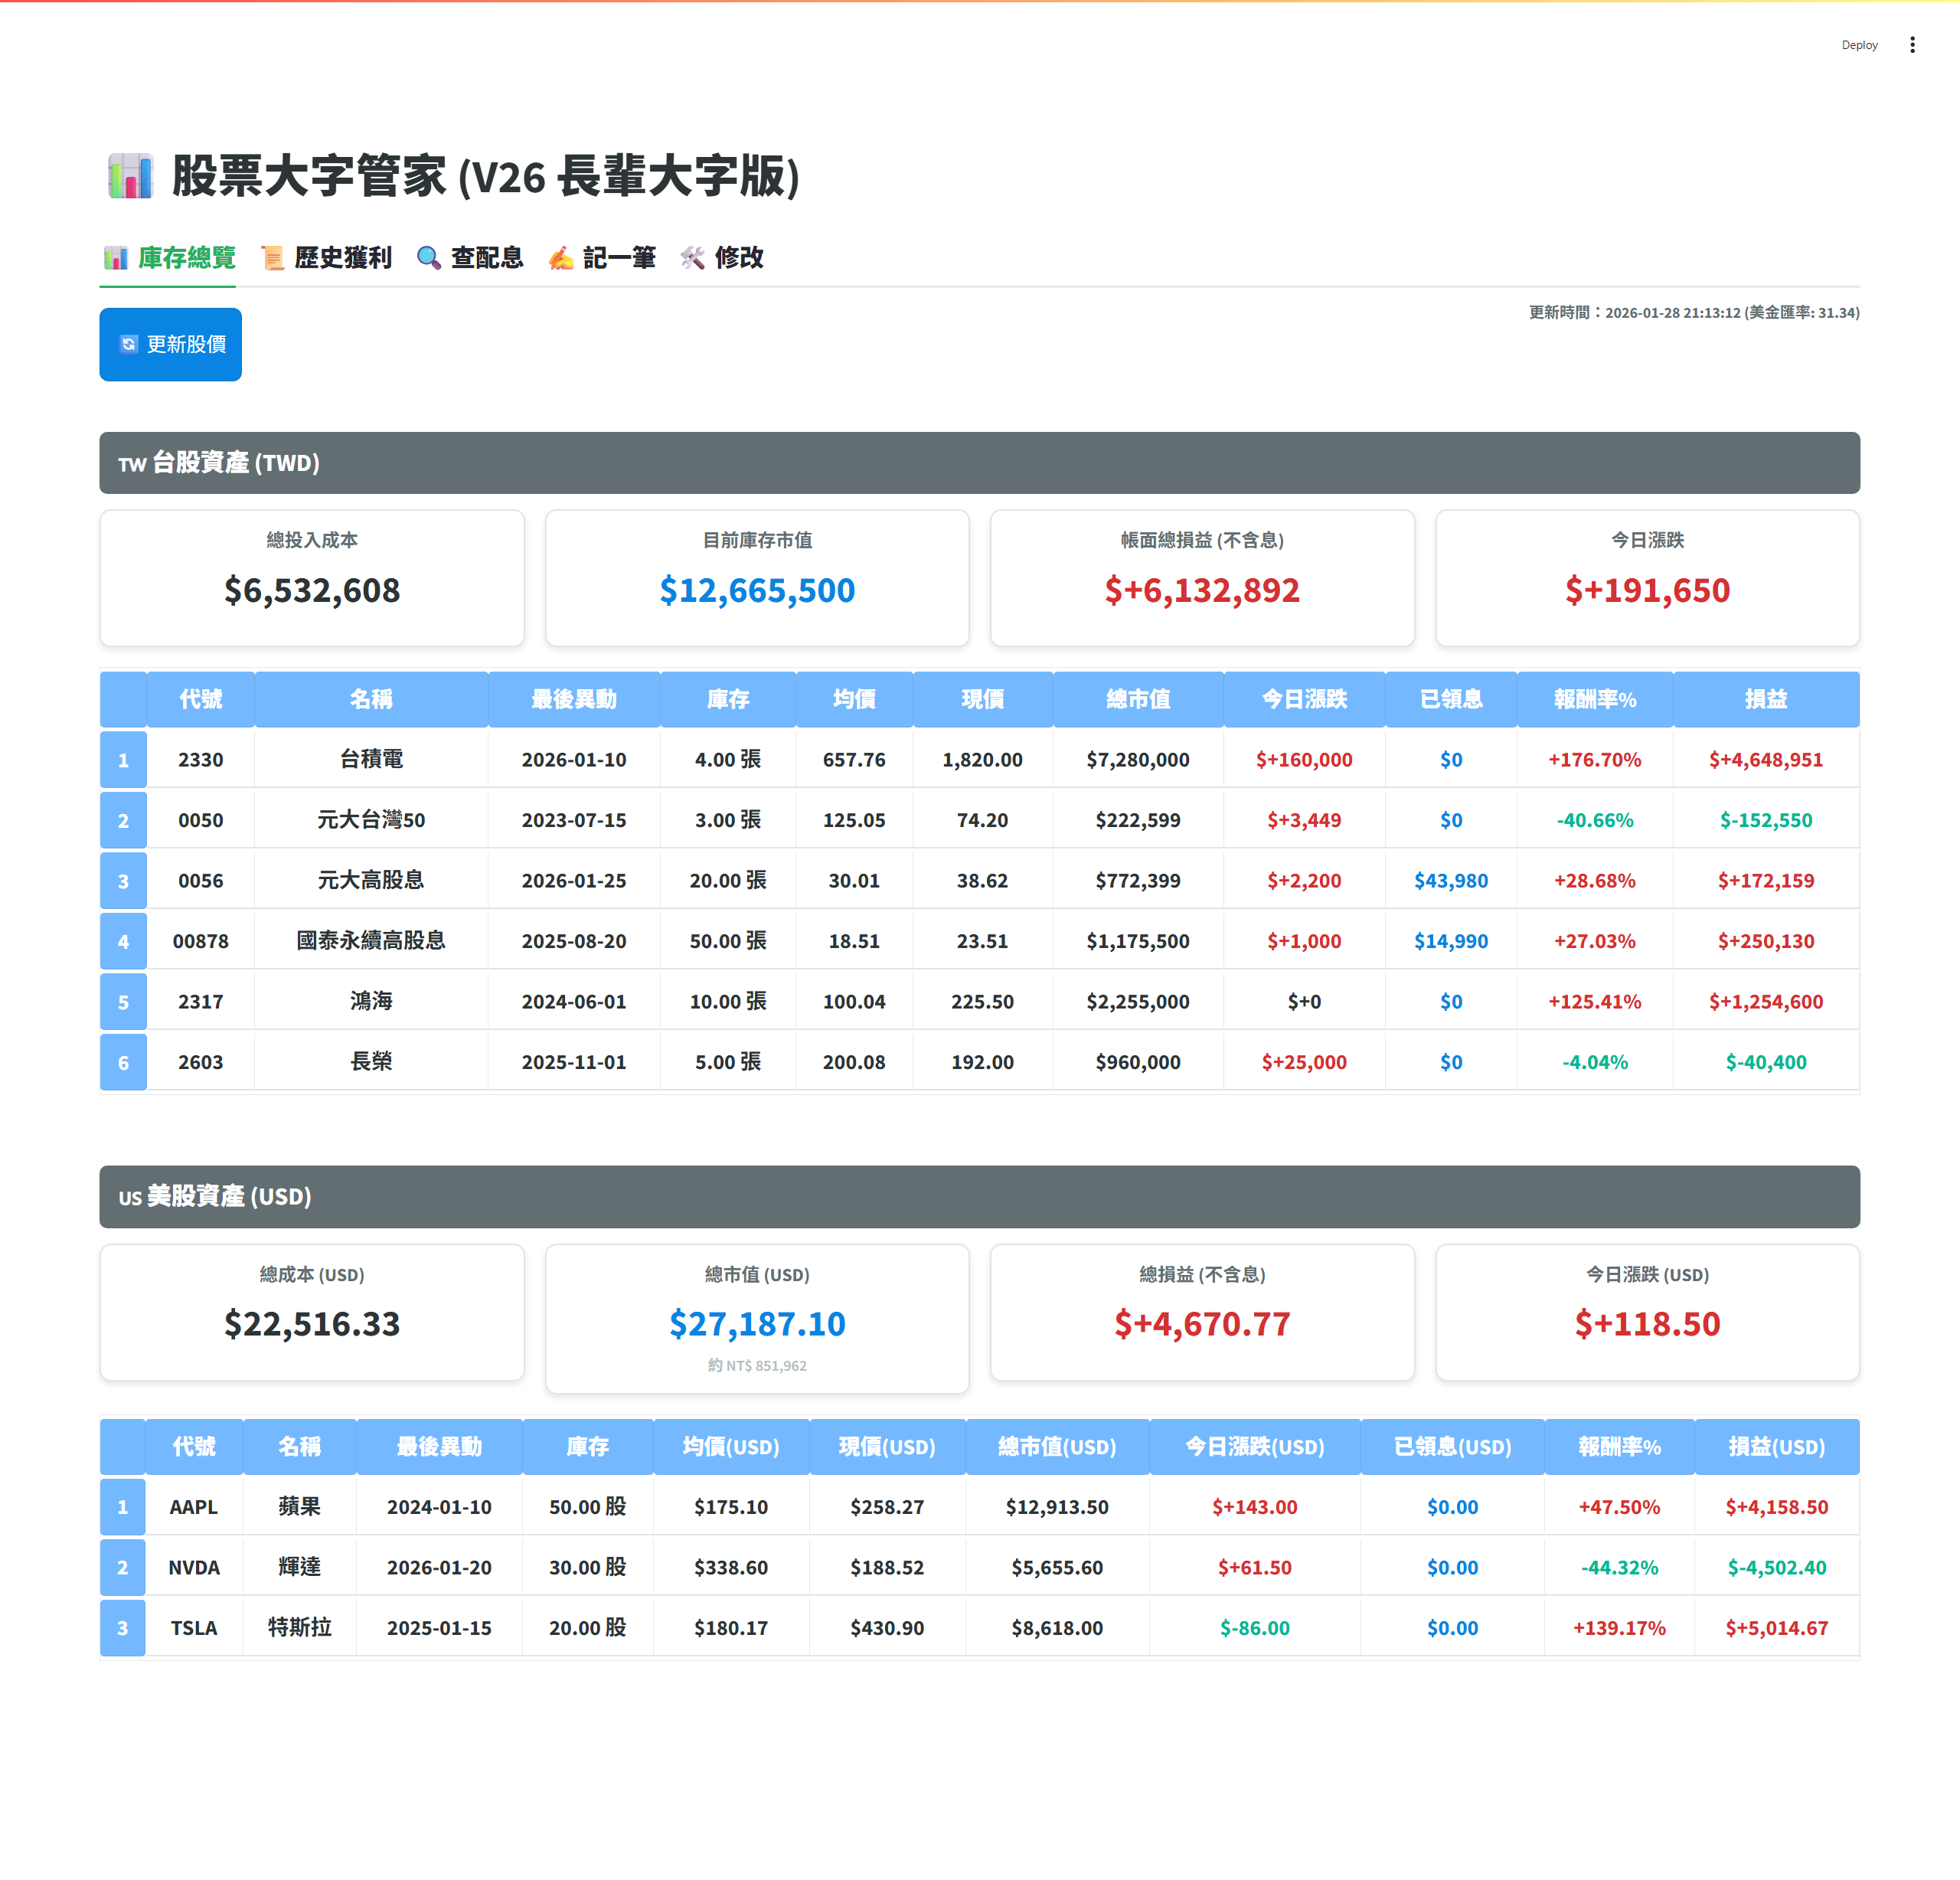Click row number 3 of TSLA row
Screen dimensions: 1960x1880
coord(123,1627)
